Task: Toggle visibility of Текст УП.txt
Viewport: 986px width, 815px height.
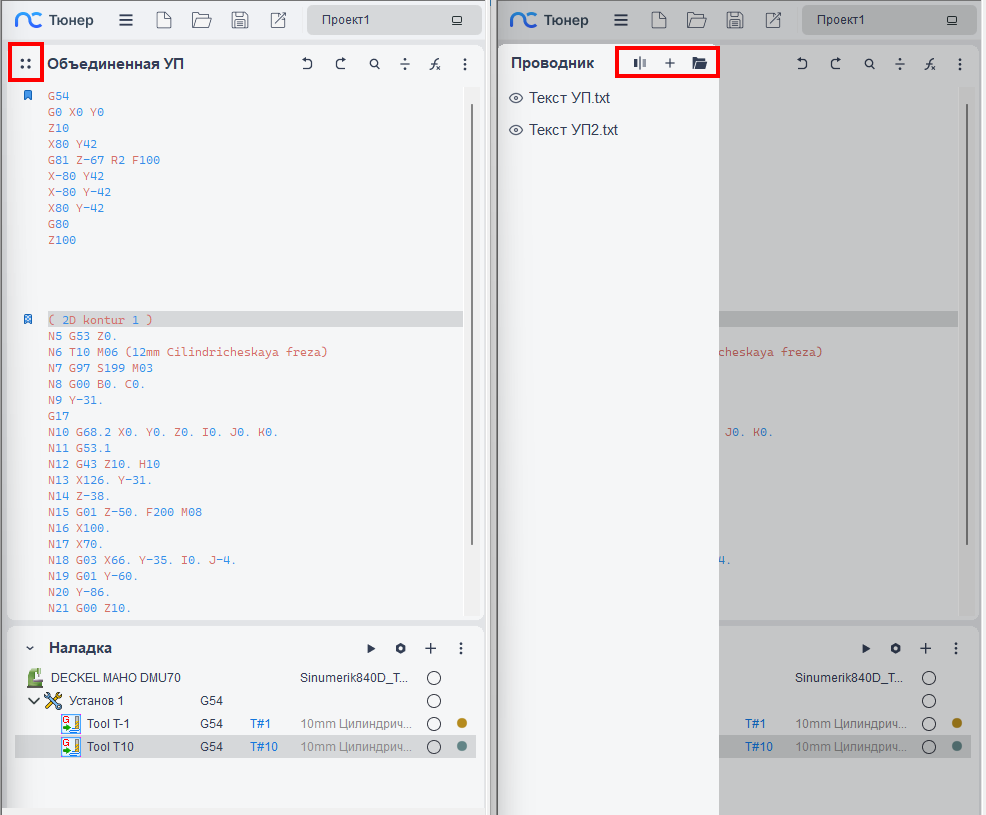Action: (516, 98)
